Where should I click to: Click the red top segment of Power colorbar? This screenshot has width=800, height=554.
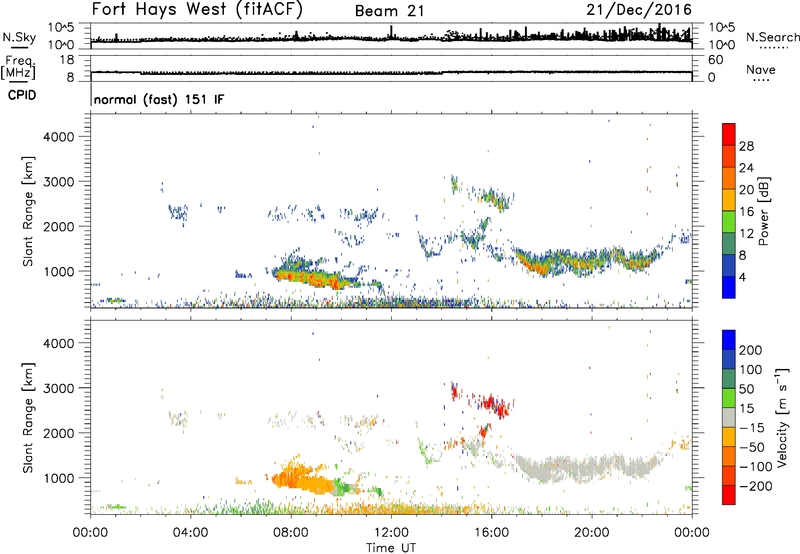(x=729, y=134)
